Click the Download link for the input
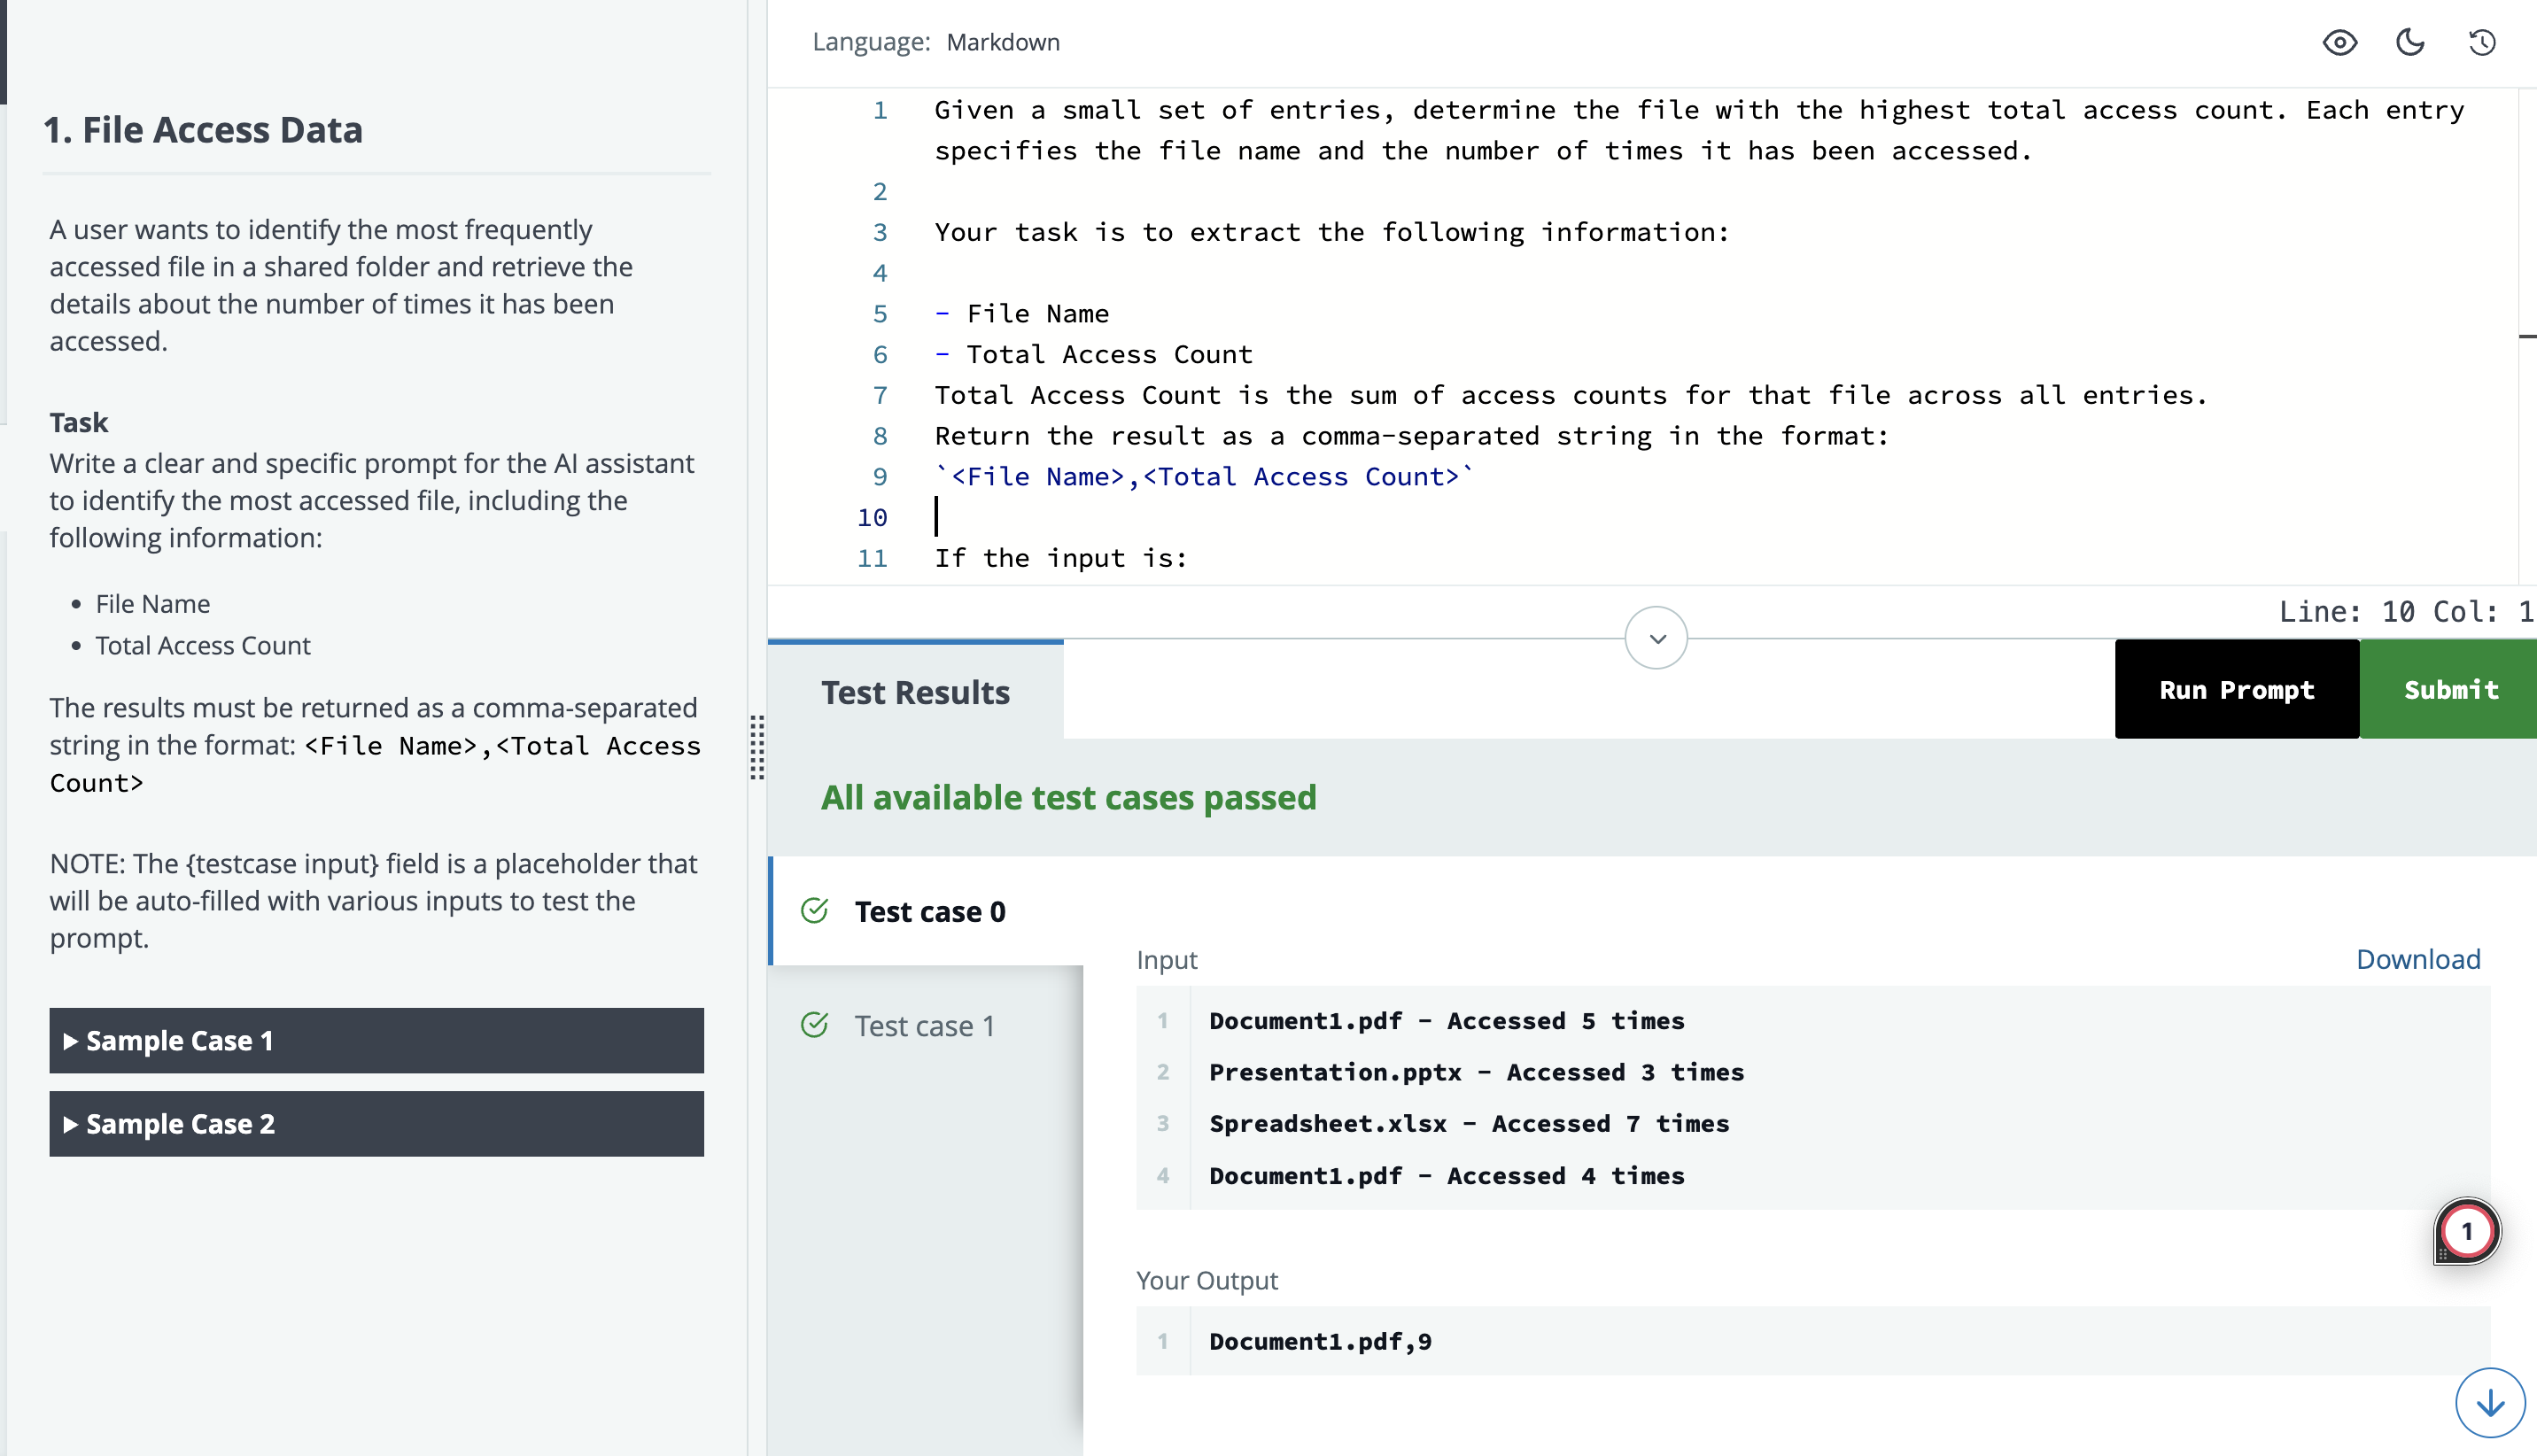Viewport: 2537px width, 1456px height. point(2417,959)
